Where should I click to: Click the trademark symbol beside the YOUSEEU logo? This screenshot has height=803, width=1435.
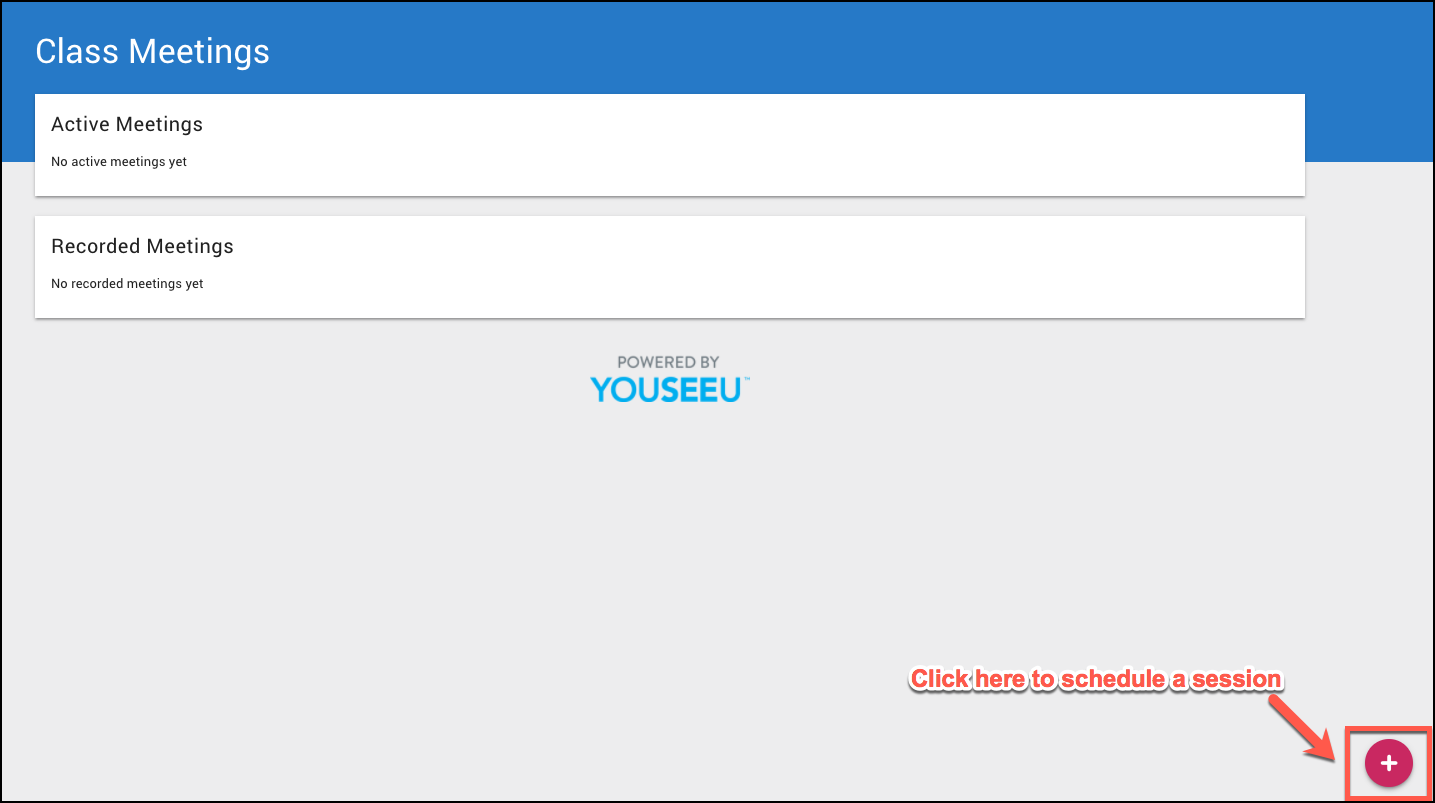point(745,379)
